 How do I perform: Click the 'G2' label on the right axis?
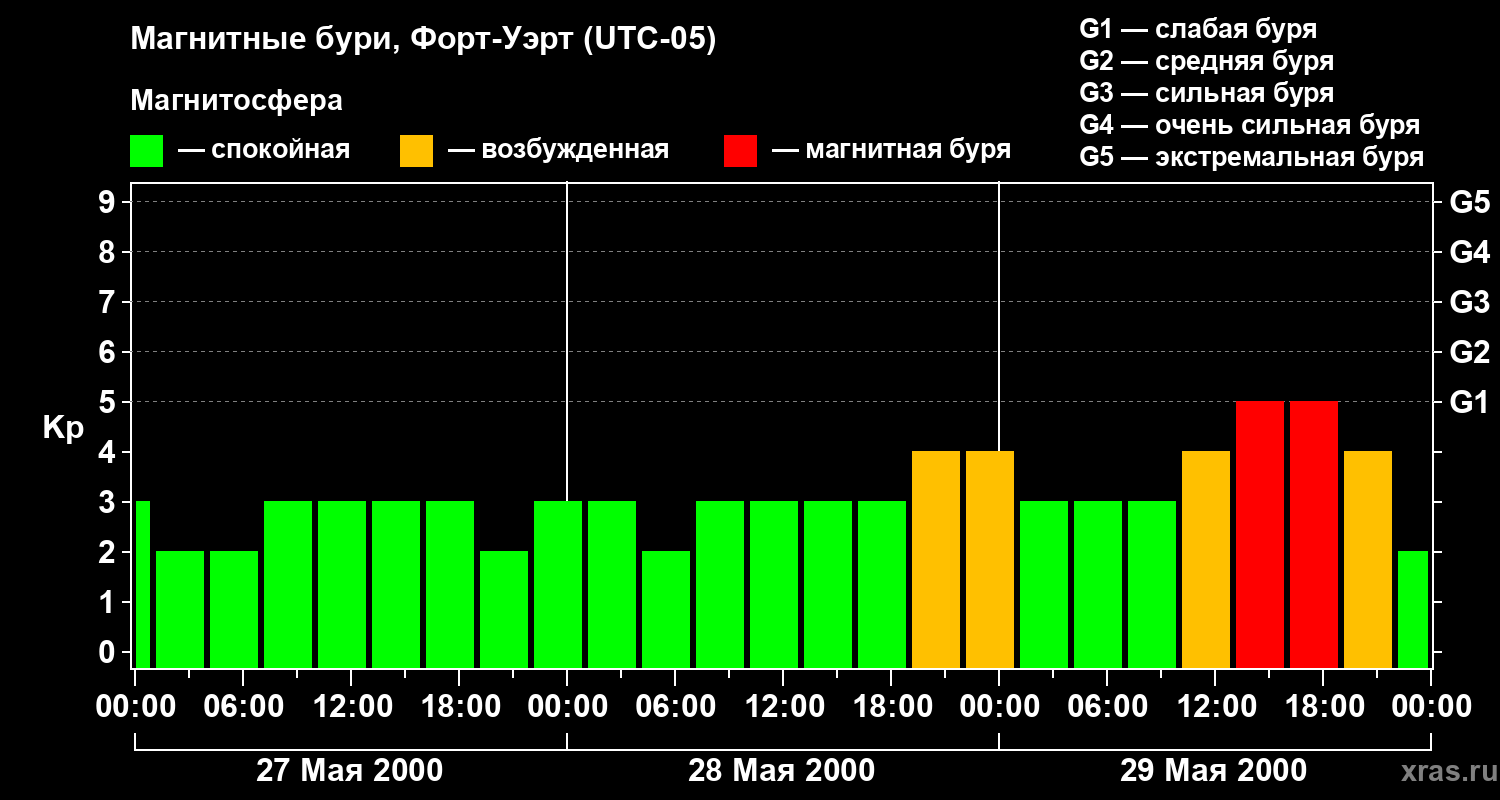pos(1469,352)
